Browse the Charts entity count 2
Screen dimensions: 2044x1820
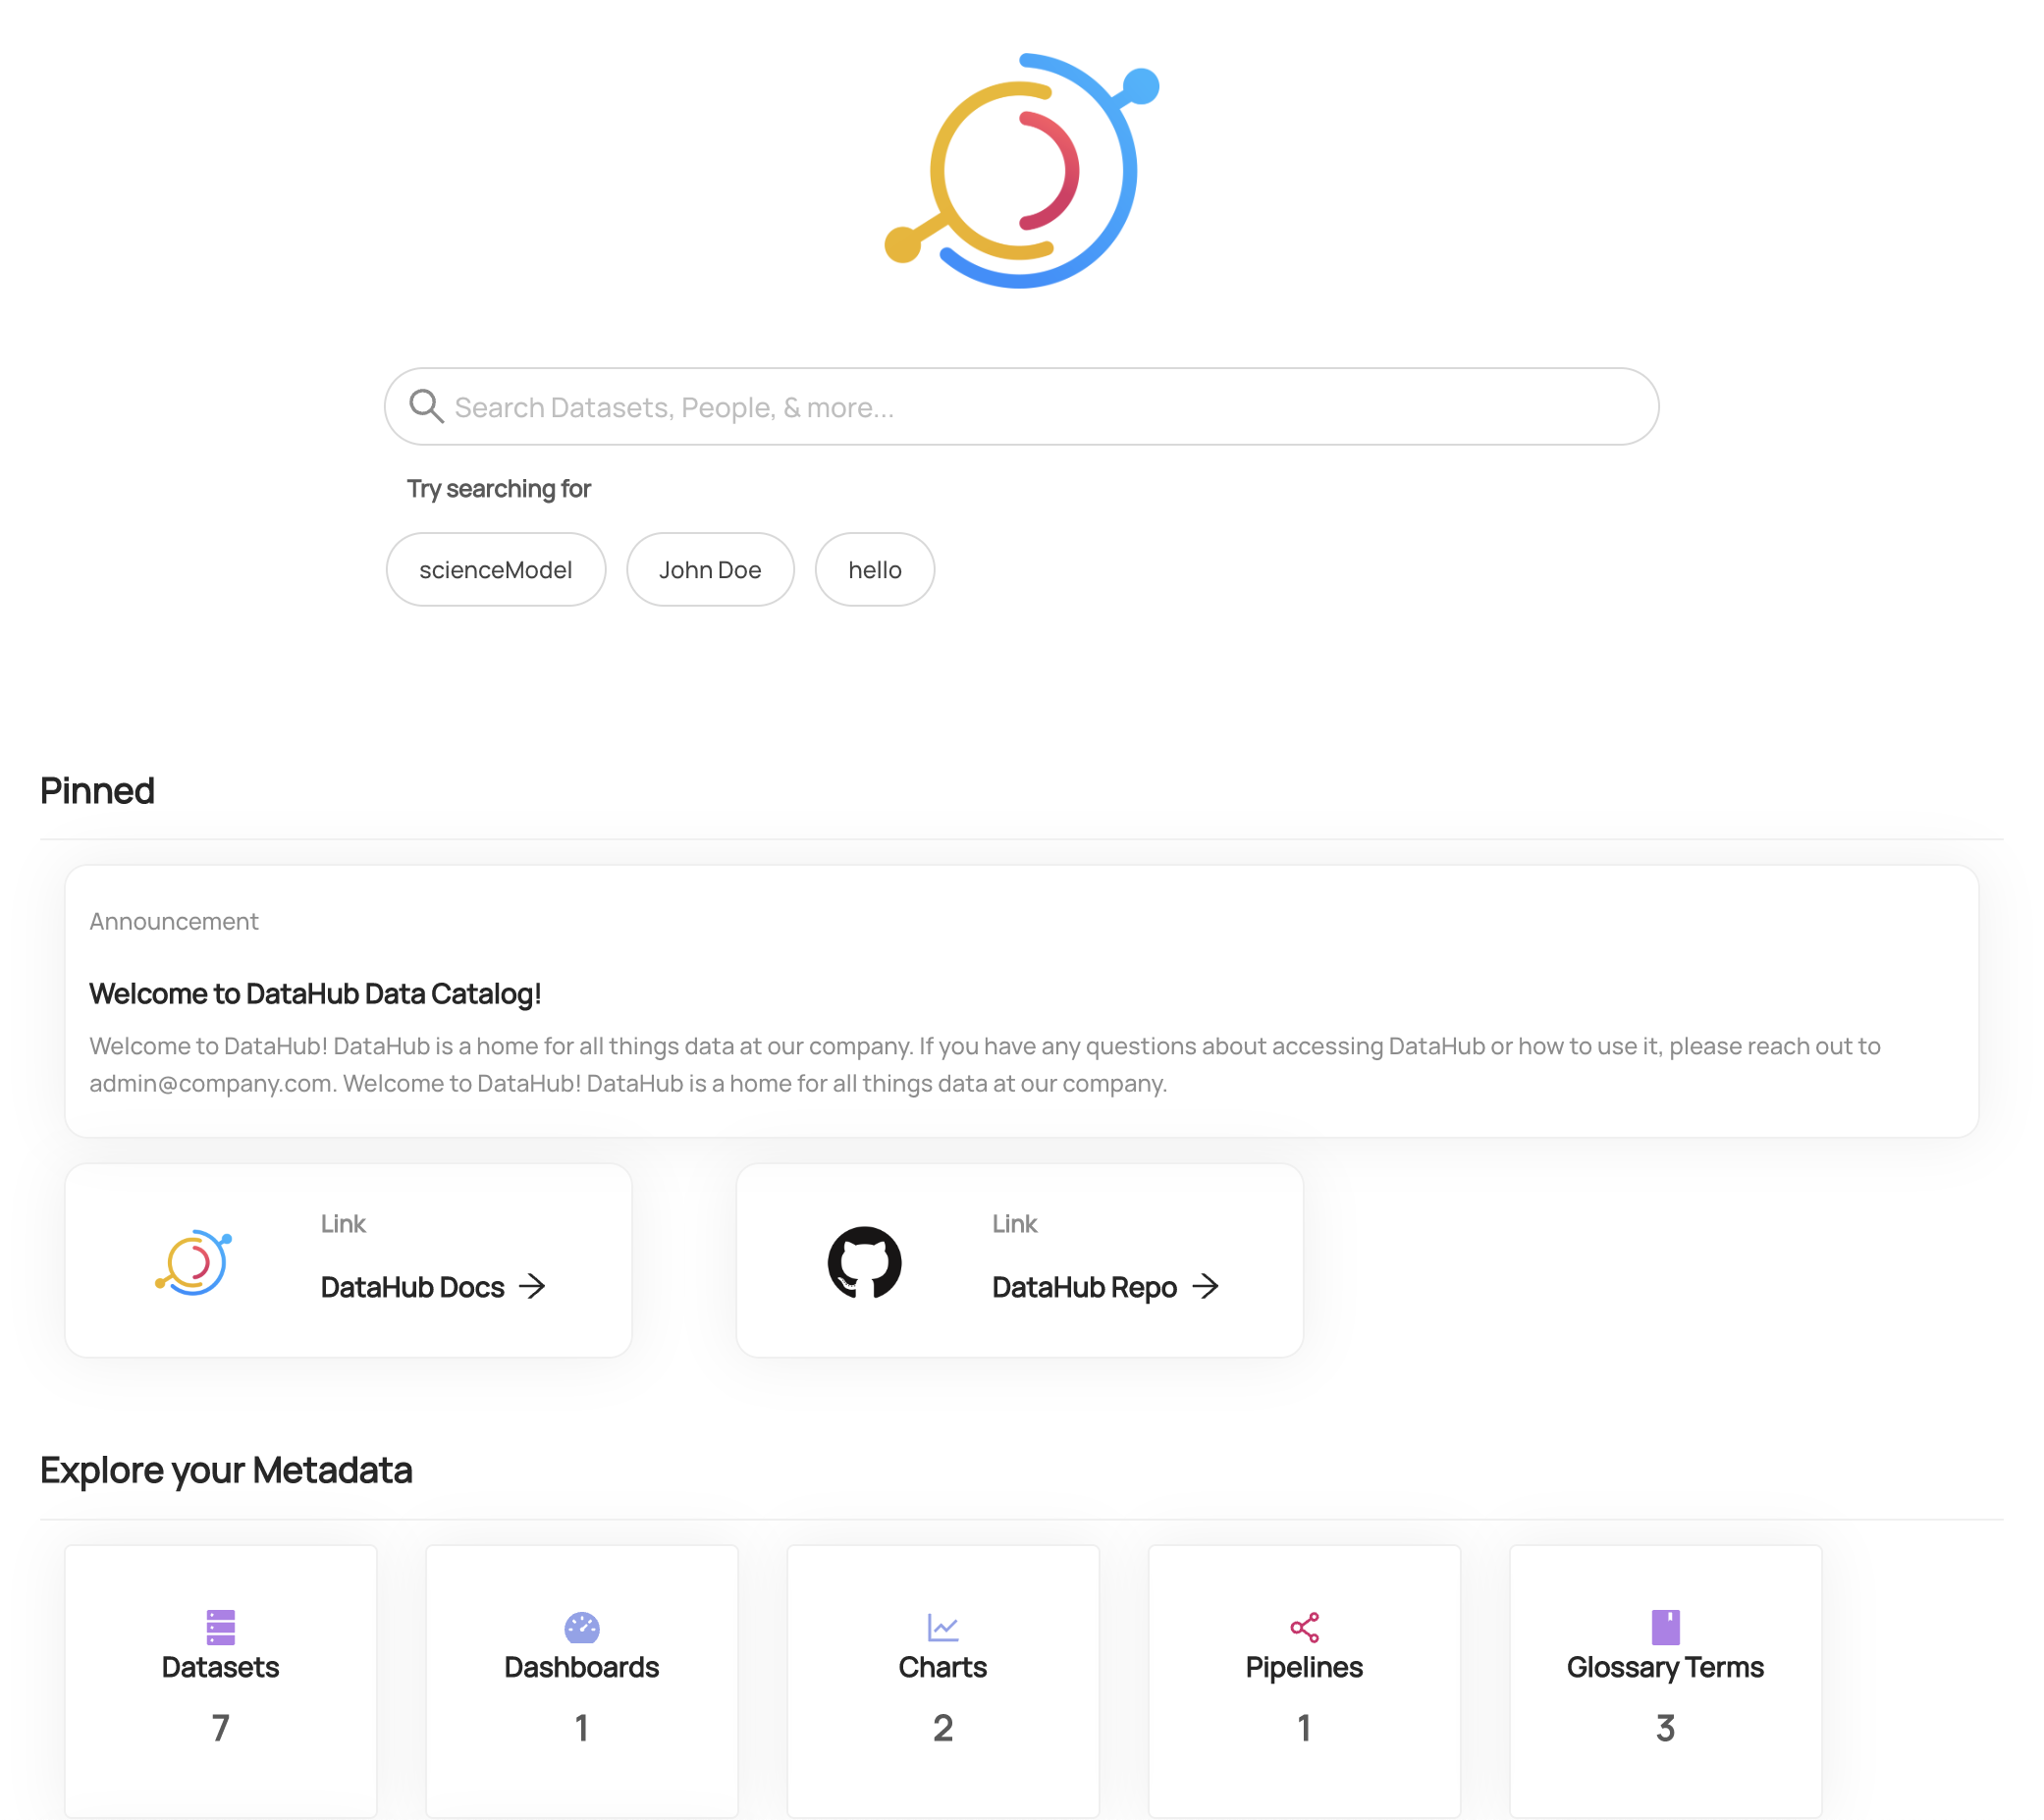point(942,1728)
